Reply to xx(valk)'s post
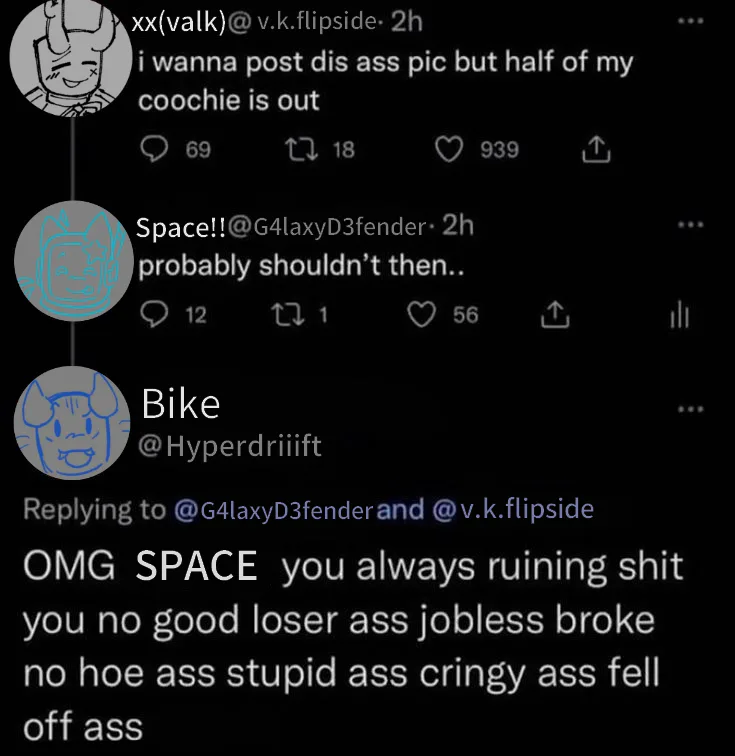This screenshot has width=735, height=756. [153, 150]
